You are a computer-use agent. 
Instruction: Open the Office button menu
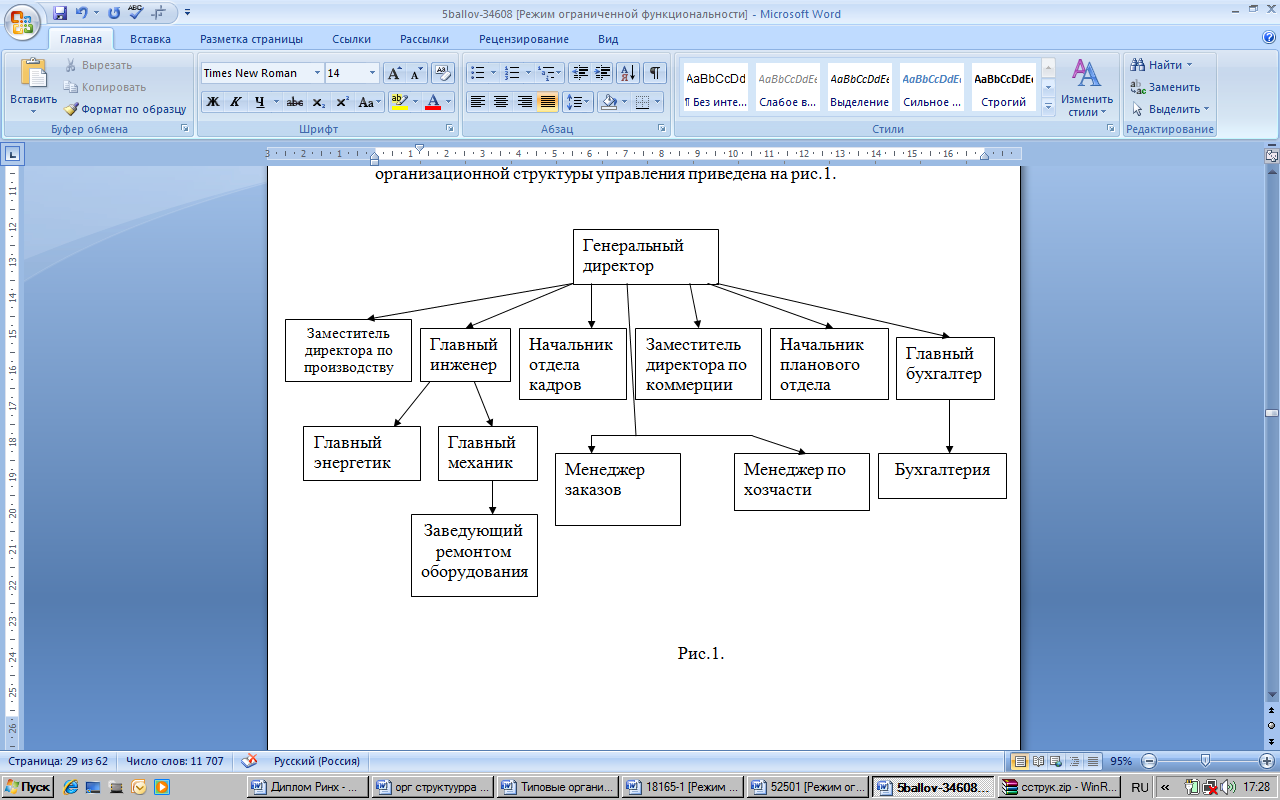(22, 20)
